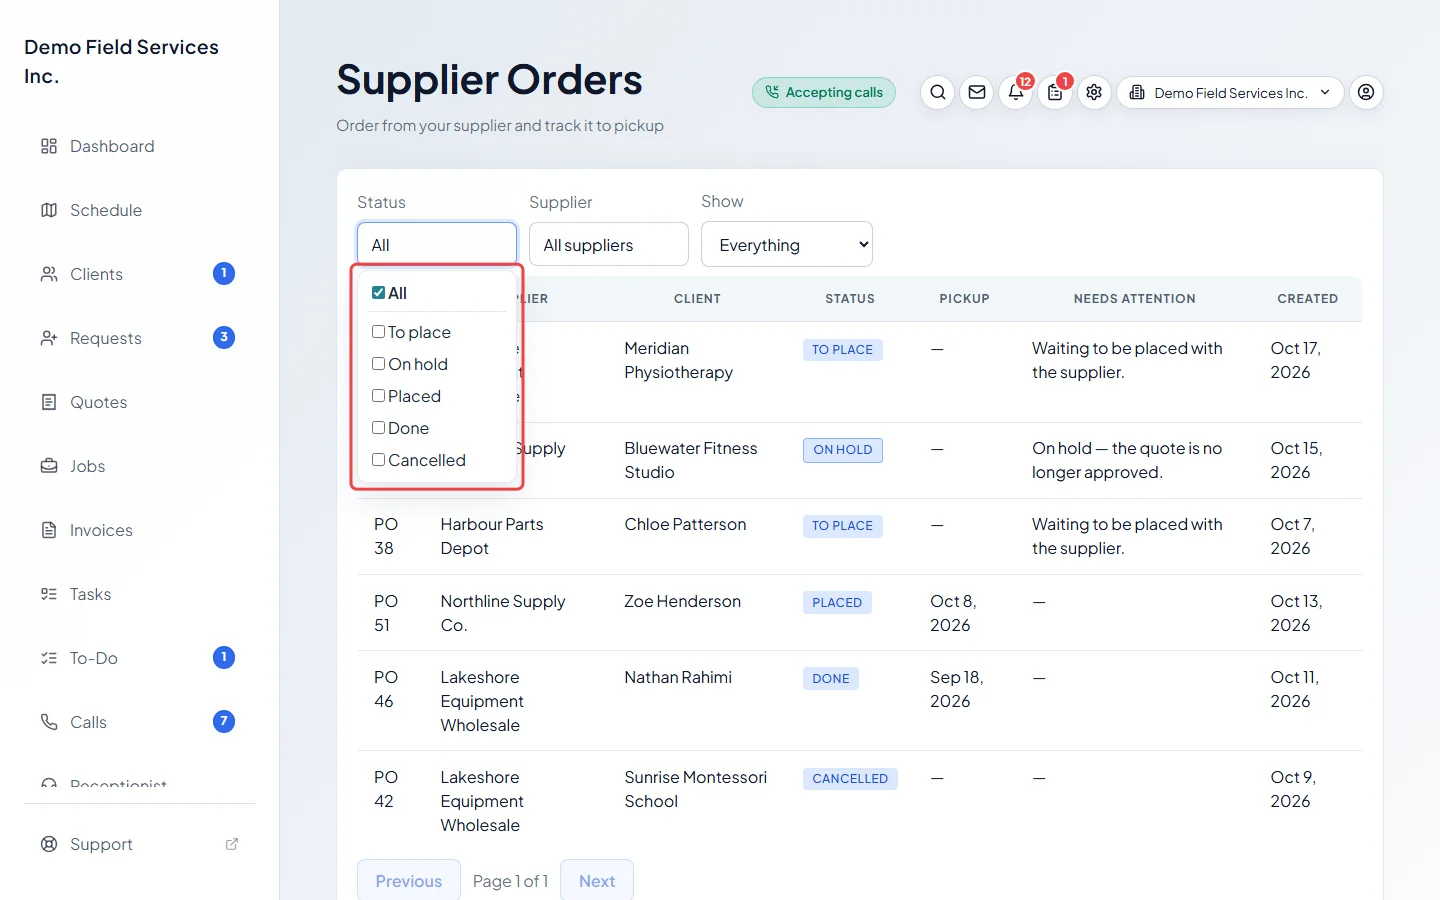The height and width of the screenshot is (900, 1440).
Task: Click the Accepting calls status button
Action: 824,93
